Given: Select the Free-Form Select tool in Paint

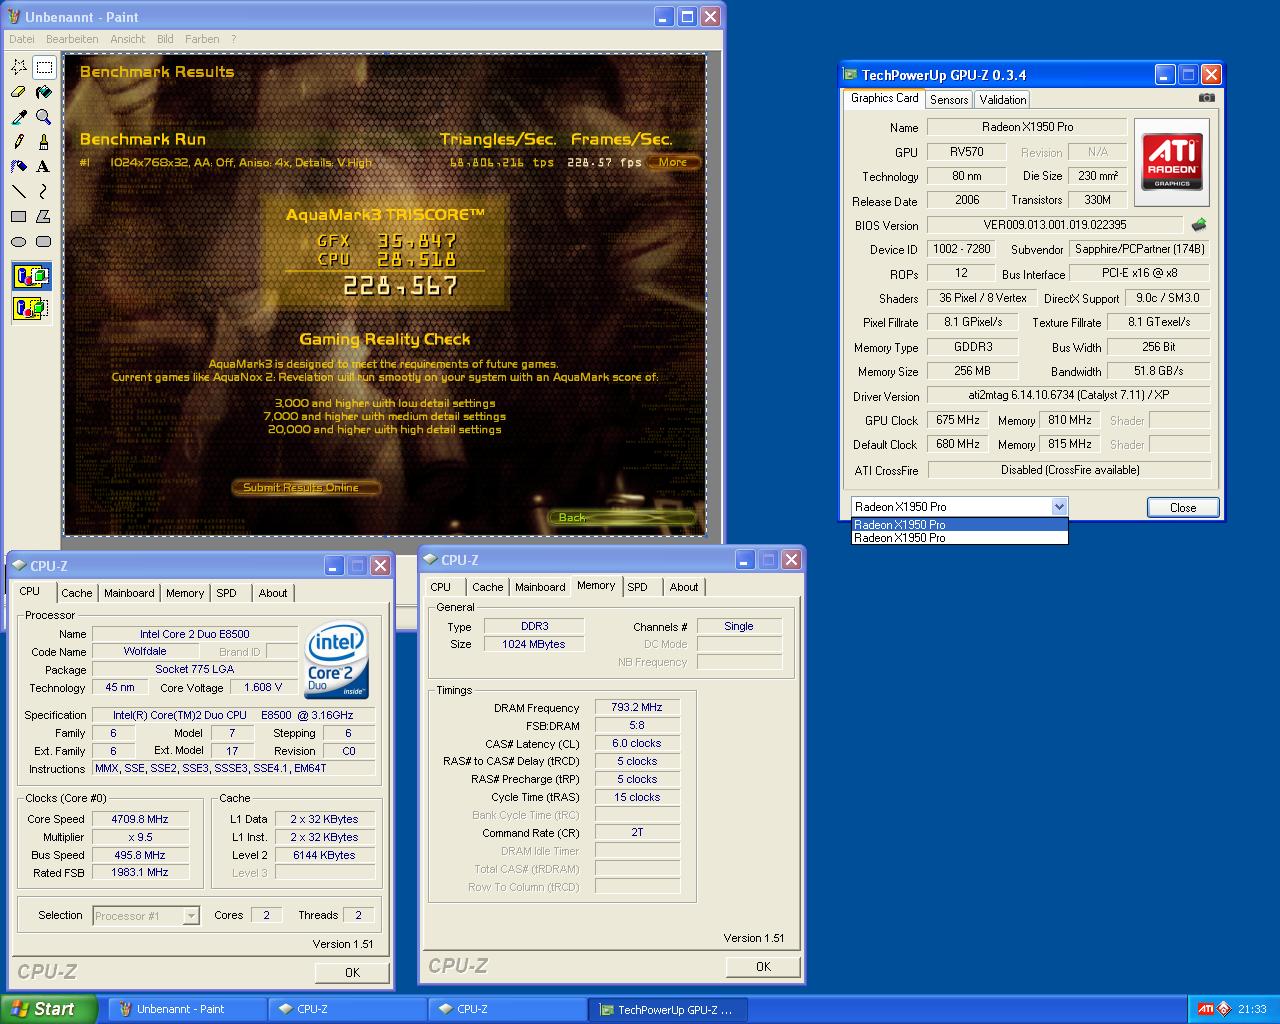Looking at the screenshot, I should click(x=18, y=67).
